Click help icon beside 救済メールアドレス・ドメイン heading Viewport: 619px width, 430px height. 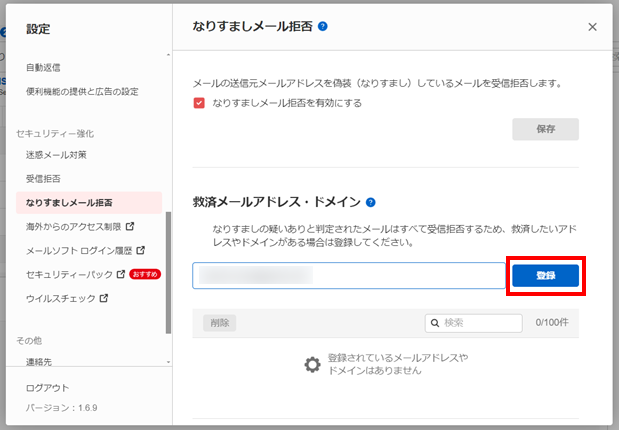coord(371,202)
